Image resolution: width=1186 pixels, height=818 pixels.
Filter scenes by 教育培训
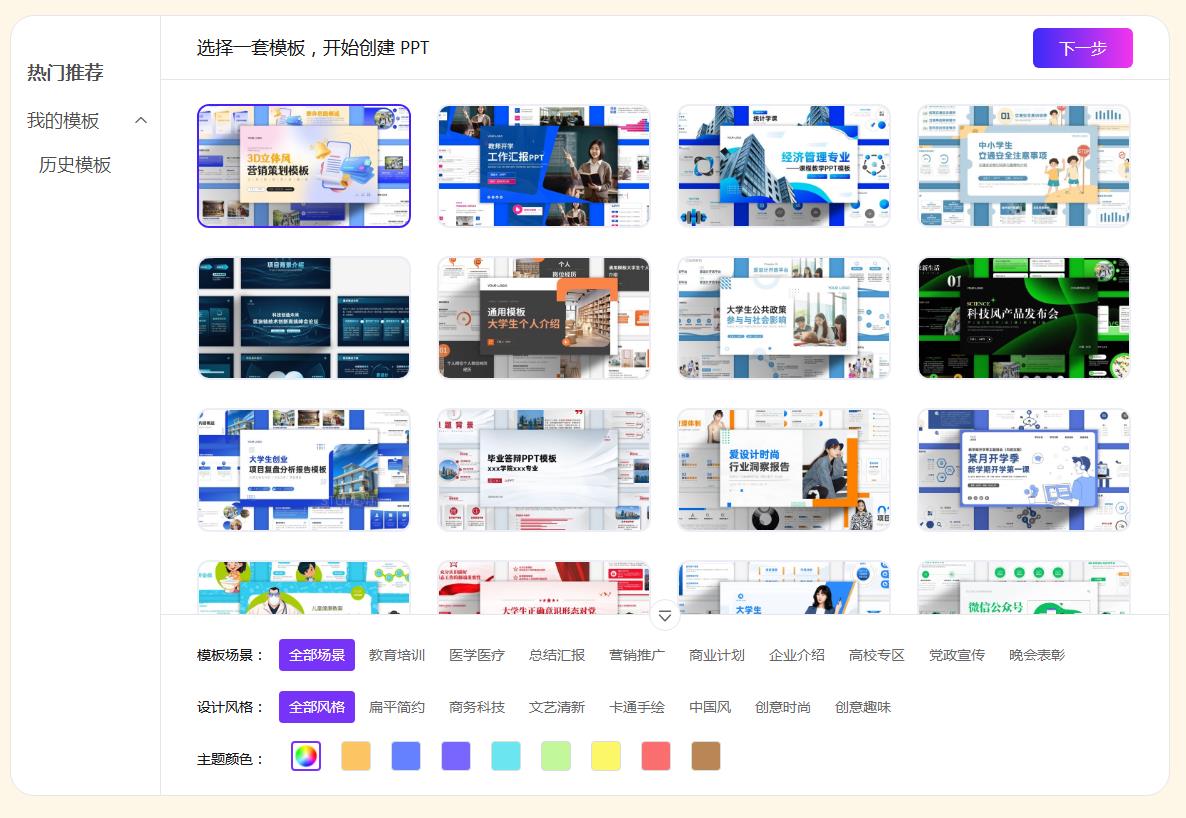coord(397,655)
